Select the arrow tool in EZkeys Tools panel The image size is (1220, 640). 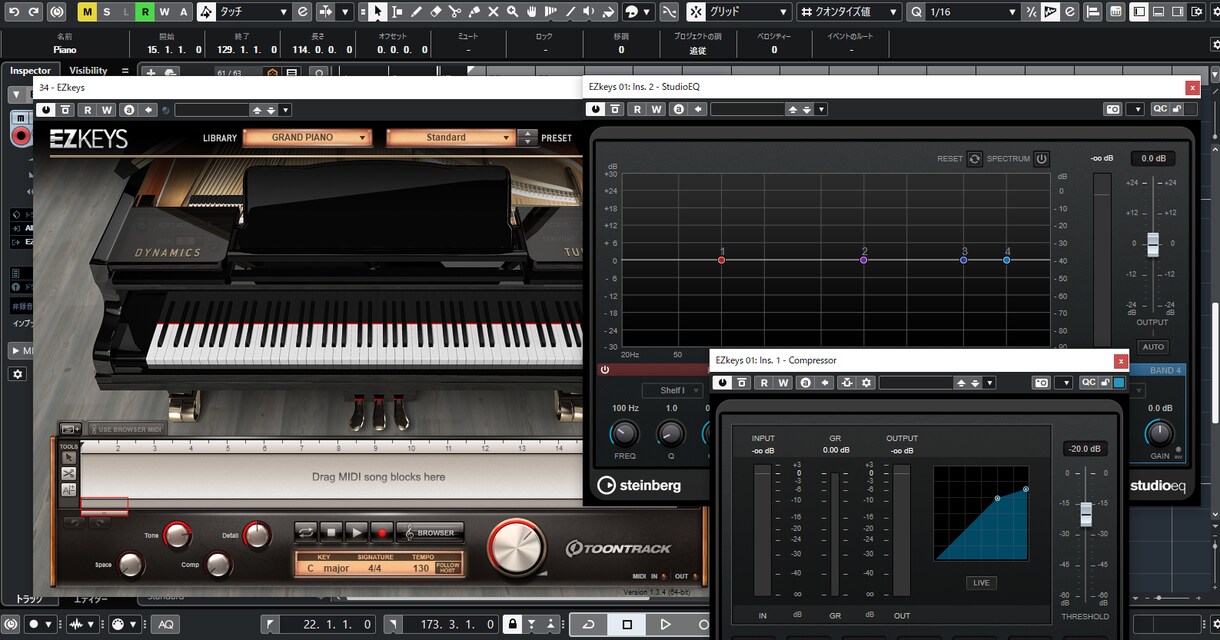tap(69, 457)
